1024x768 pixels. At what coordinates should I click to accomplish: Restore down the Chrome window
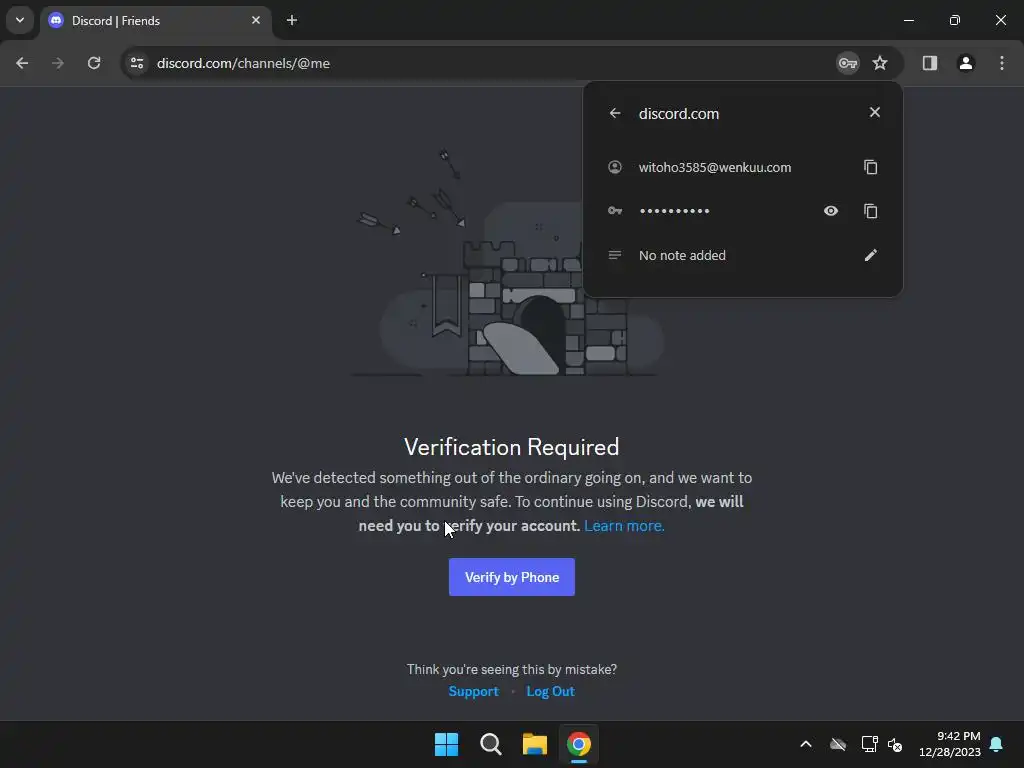point(955,20)
